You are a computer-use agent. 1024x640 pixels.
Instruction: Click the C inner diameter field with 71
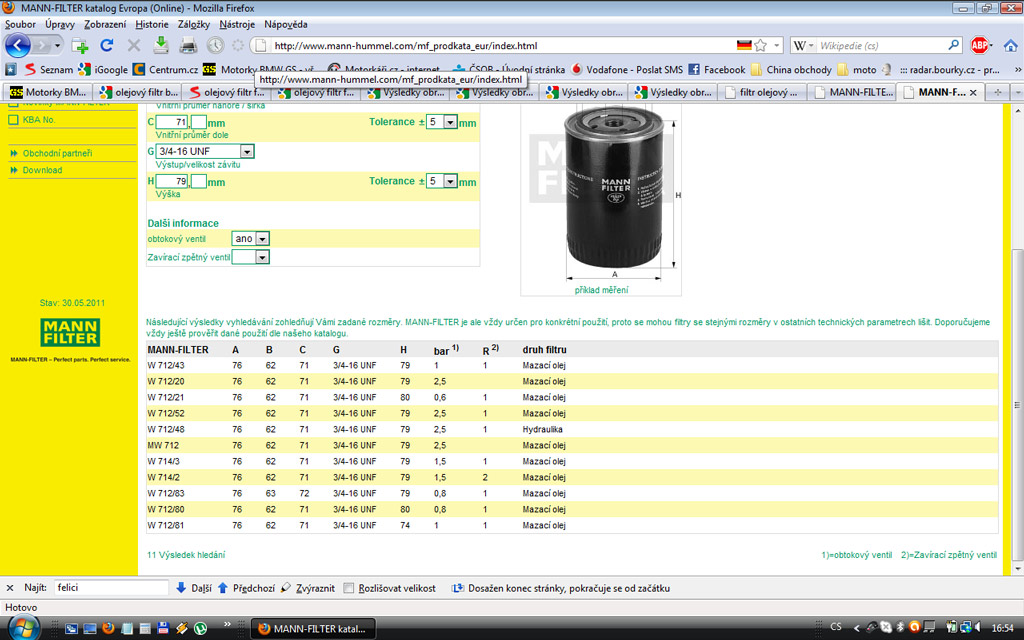[172, 122]
